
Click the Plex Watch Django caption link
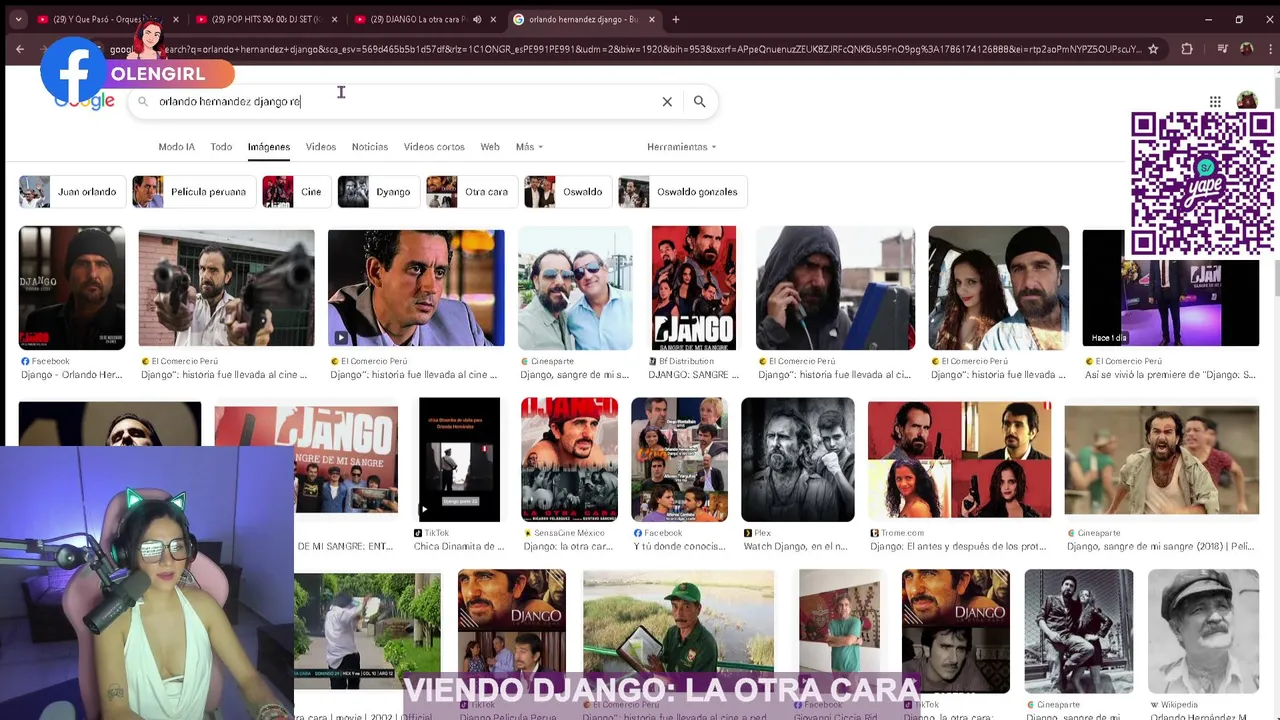(x=796, y=547)
